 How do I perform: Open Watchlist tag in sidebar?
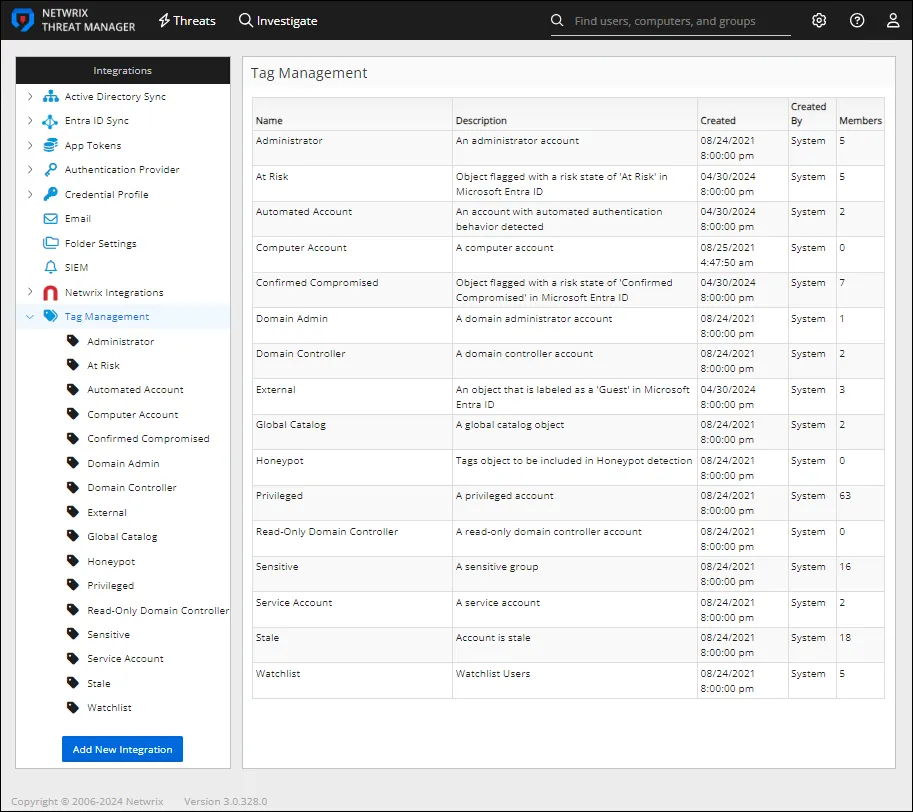click(x=109, y=708)
